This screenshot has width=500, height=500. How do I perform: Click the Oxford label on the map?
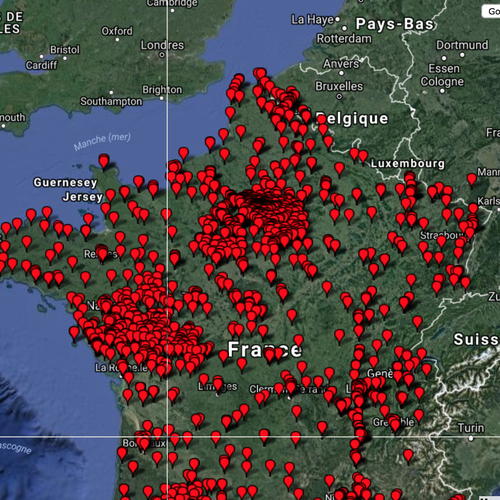pos(117,31)
